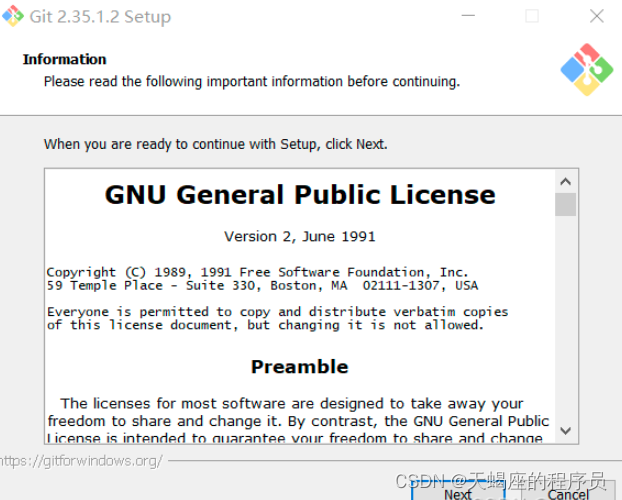The height and width of the screenshot is (500, 622).
Task: Click the disabled maximize window button
Action: 532,16
